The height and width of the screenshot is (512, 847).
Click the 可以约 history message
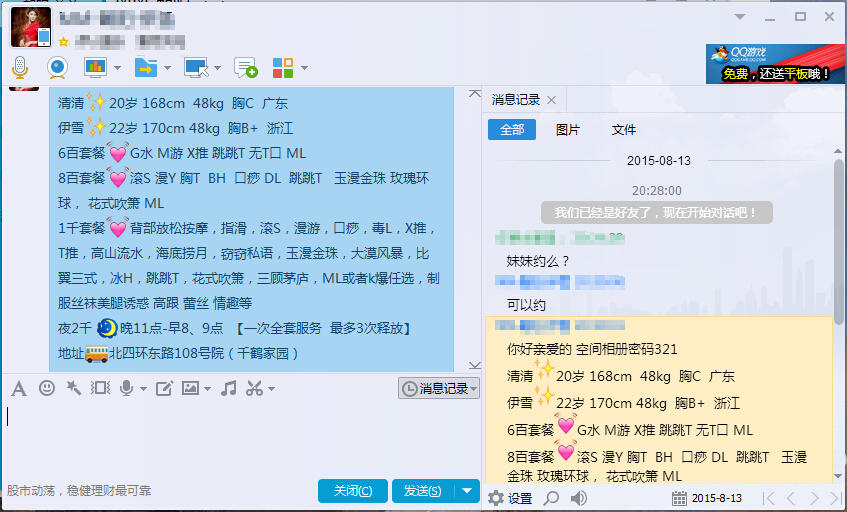pyautogui.click(x=526, y=305)
